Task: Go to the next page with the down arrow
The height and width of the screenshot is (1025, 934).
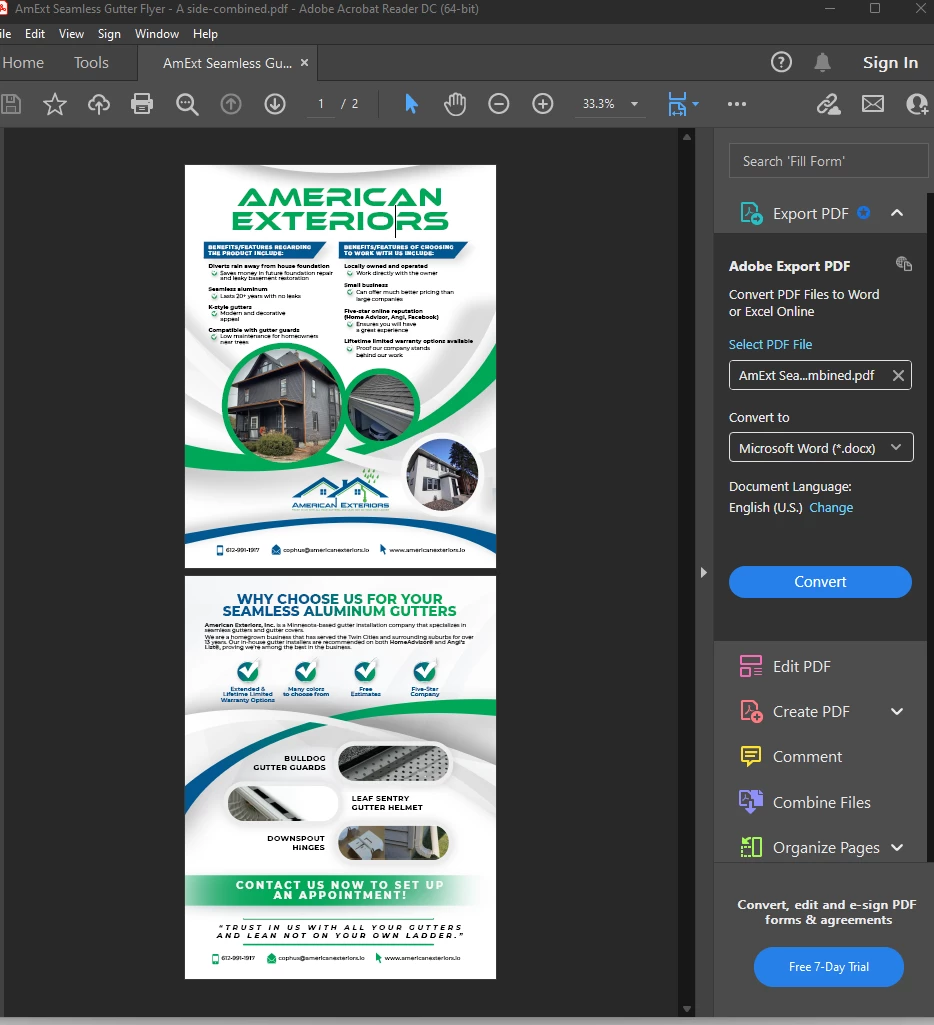Action: [x=275, y=104]
